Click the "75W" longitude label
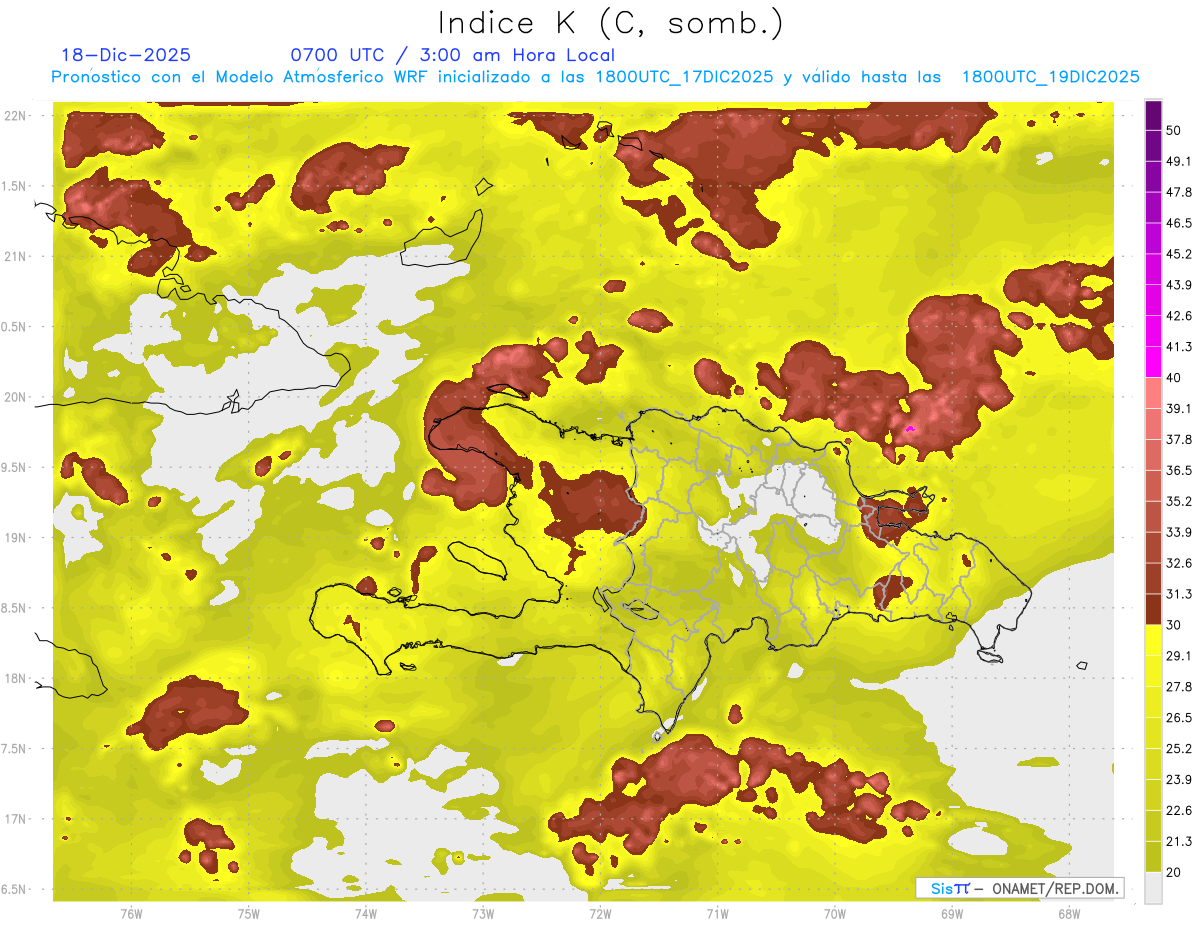1200x927 pixels. (x=248, y=915)
